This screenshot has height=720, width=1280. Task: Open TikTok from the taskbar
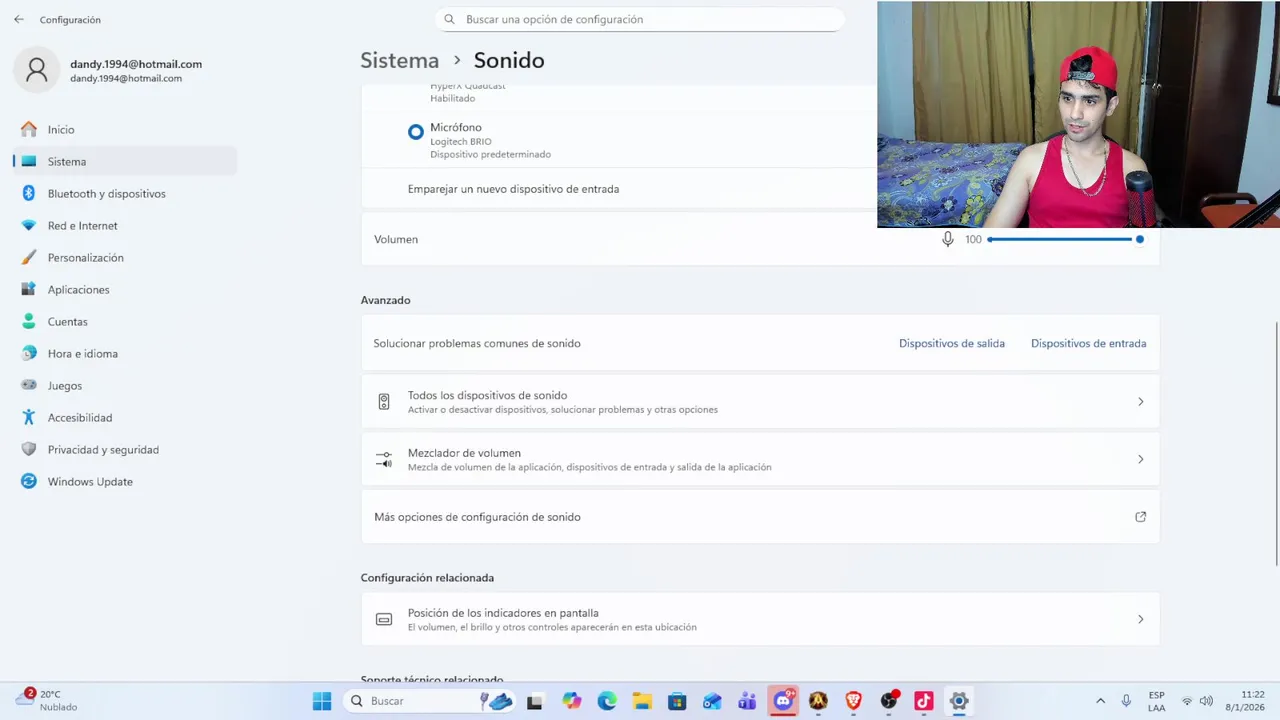tap(923, 702)
